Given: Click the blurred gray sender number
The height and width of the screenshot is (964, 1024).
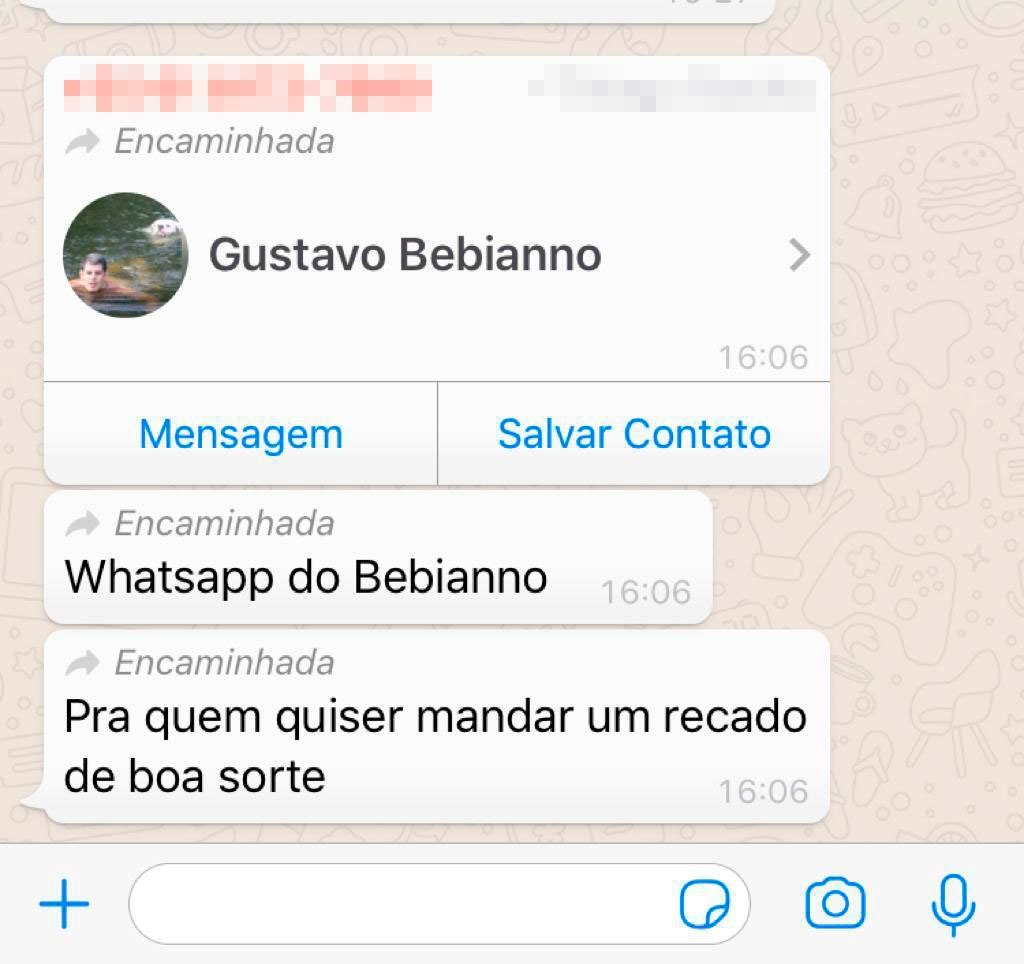Looking at the screenshot, I should [672, 88].
